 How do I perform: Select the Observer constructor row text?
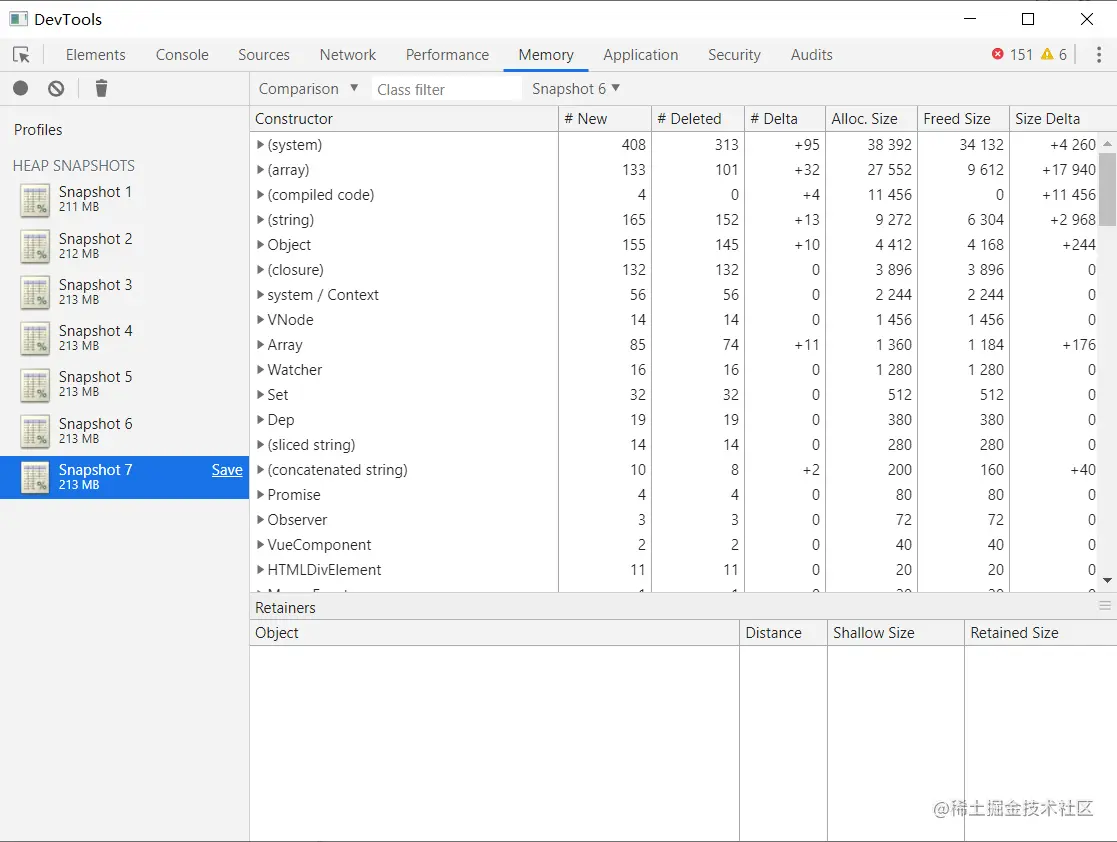(297, 520)
